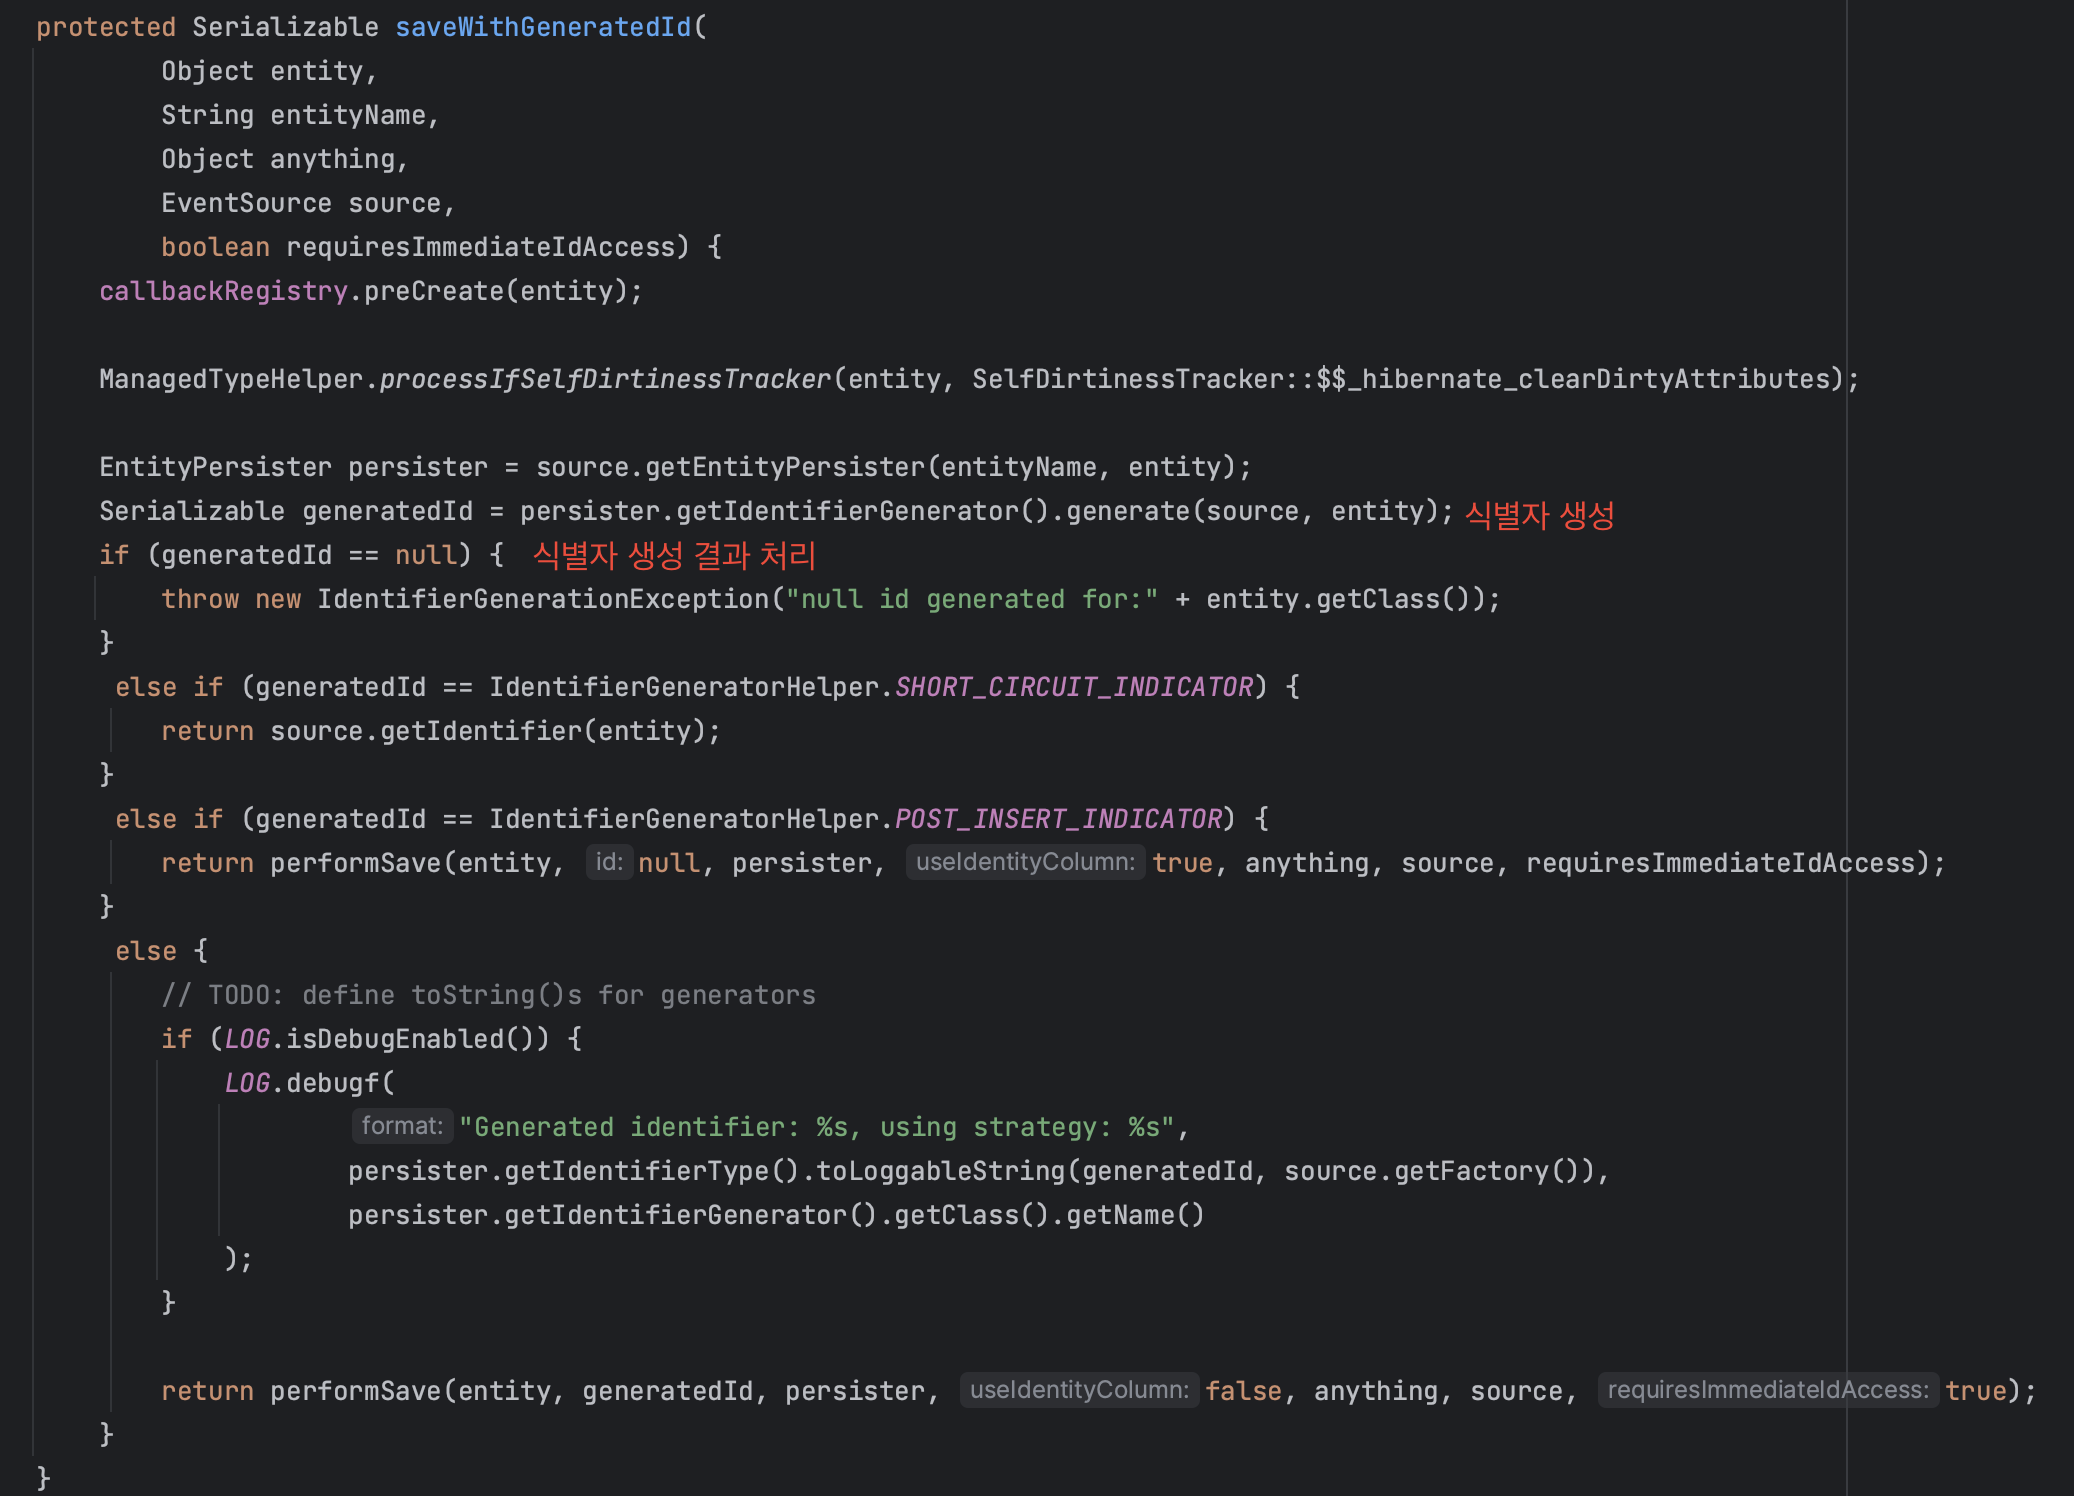Image resolution: width=2074 pixels, height=1496 pixels.
Task: Click the 'null id generated for:' string
Action: click(x=971, y=599)
